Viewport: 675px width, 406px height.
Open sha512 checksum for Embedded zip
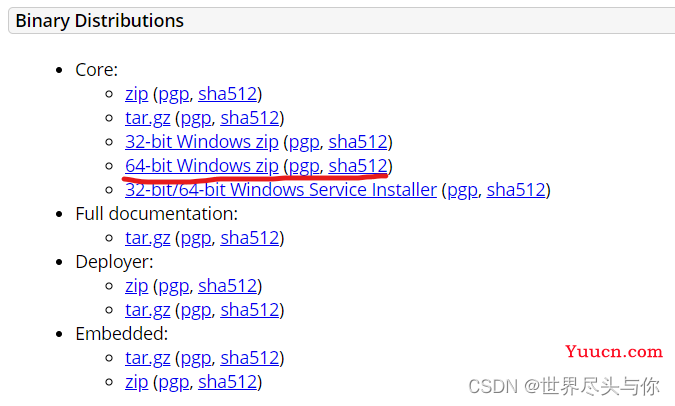[x=228, y=382]
